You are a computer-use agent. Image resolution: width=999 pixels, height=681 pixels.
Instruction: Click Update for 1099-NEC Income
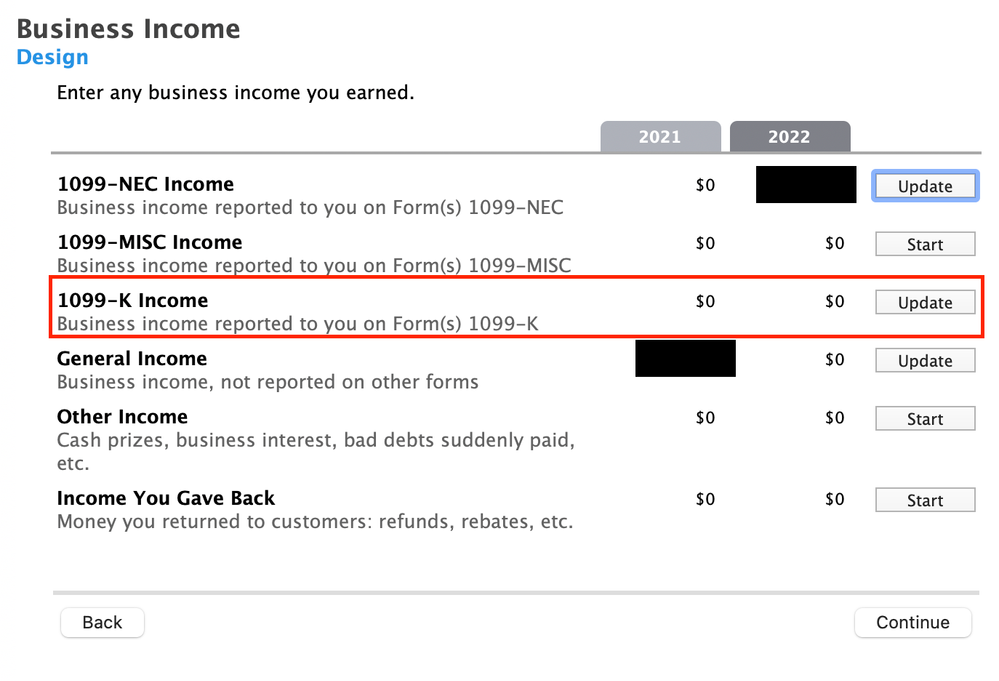point(924,186)
